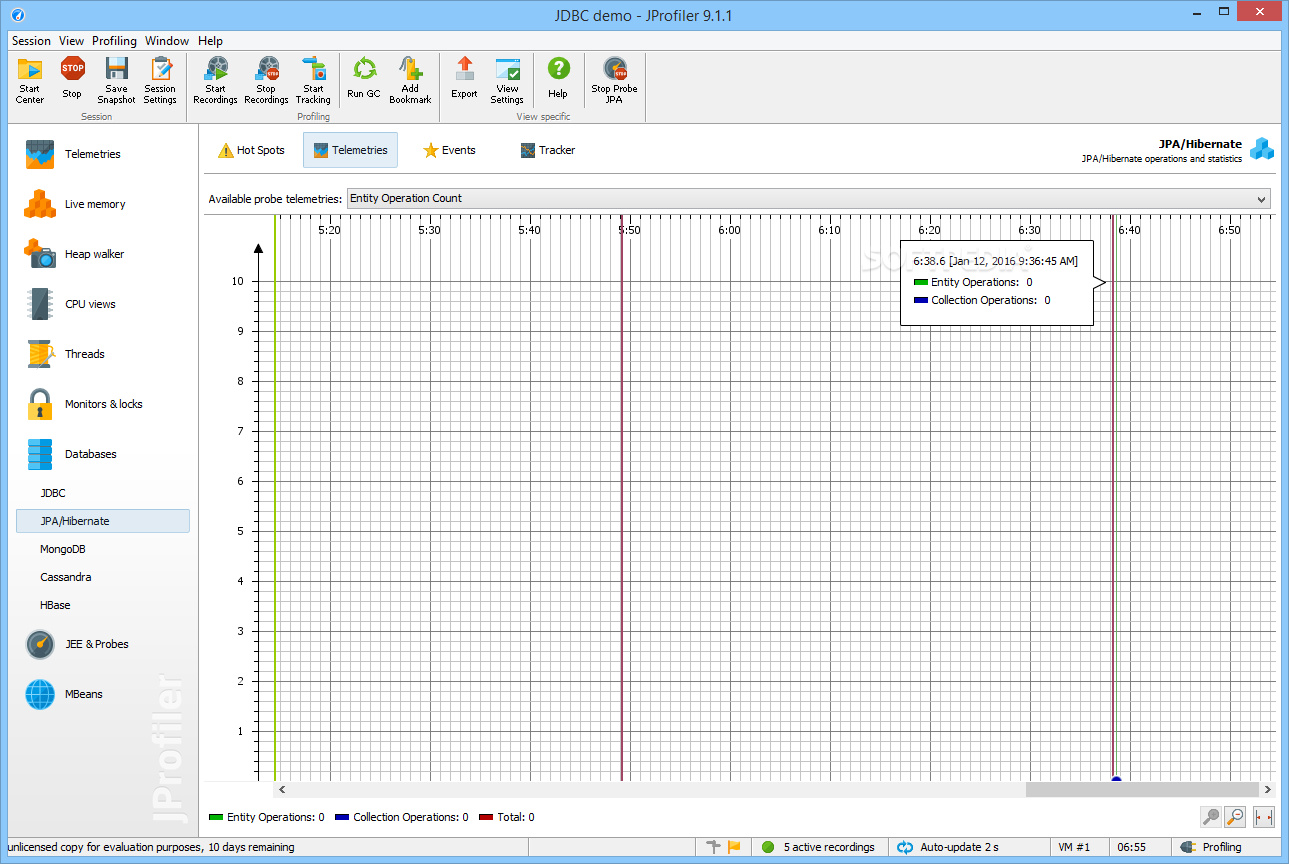Add a bookmark from the toolbar
This screenshot has height=864, width=1289.
410,80
